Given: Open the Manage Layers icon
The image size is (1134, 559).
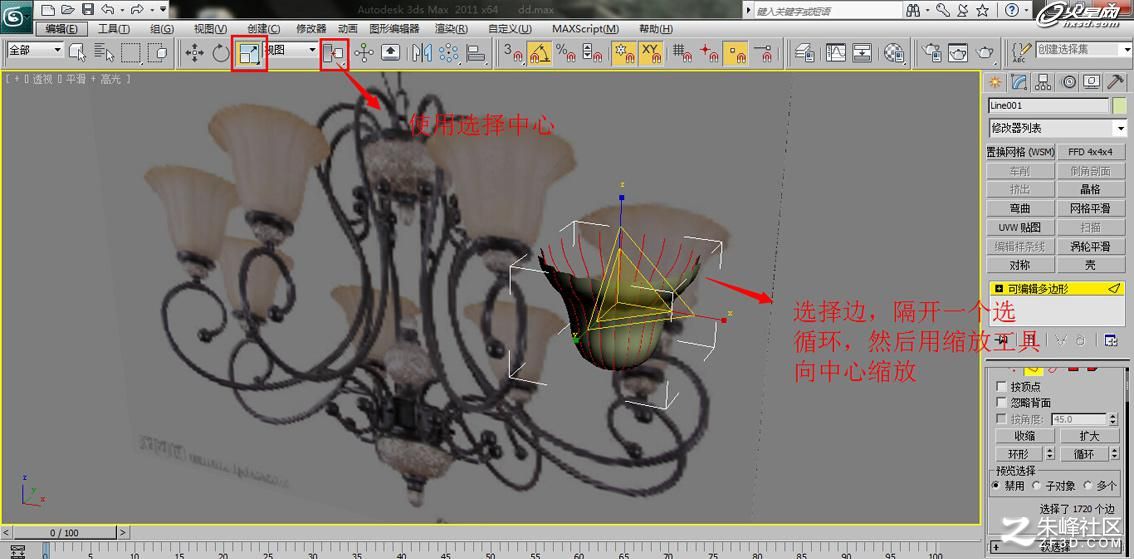Looking at the screenshot, I should [805, 52].
